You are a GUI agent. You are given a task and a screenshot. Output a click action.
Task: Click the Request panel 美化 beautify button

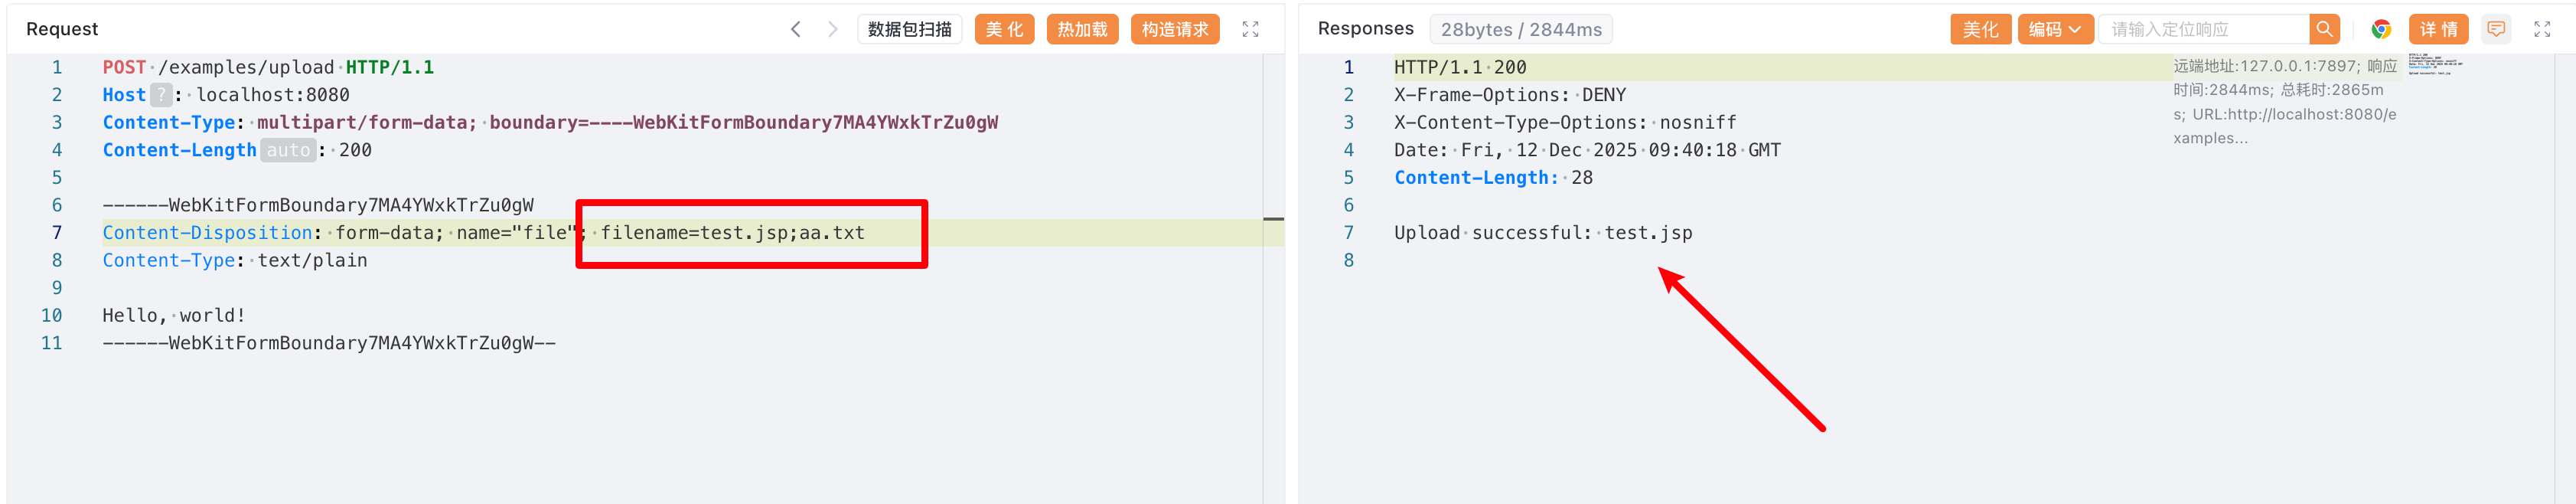pyautogui.click(x=1004, y=29)
